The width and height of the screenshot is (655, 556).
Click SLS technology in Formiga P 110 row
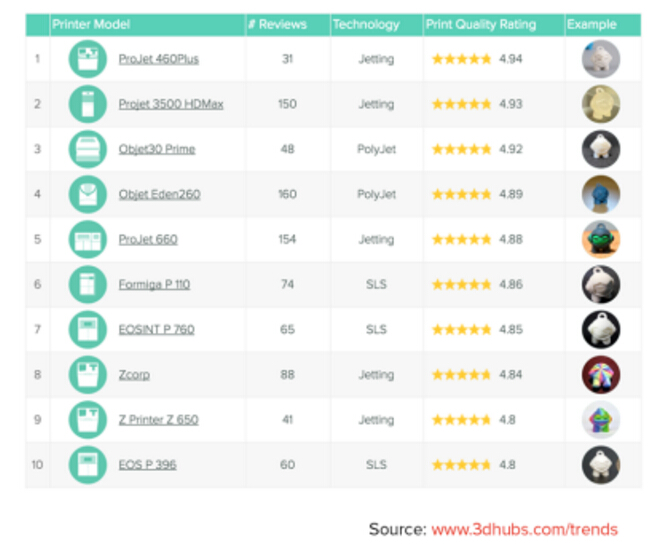tap(376, 284)
